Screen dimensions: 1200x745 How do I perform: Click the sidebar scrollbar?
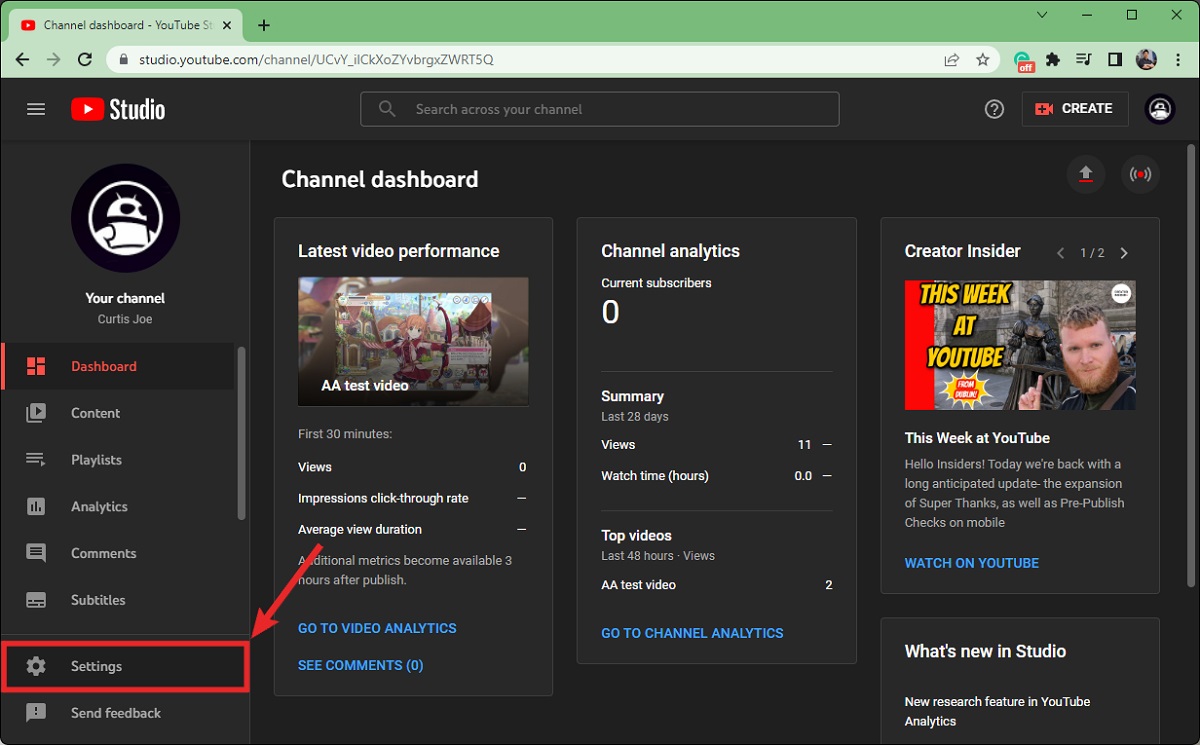click(241, 432)
